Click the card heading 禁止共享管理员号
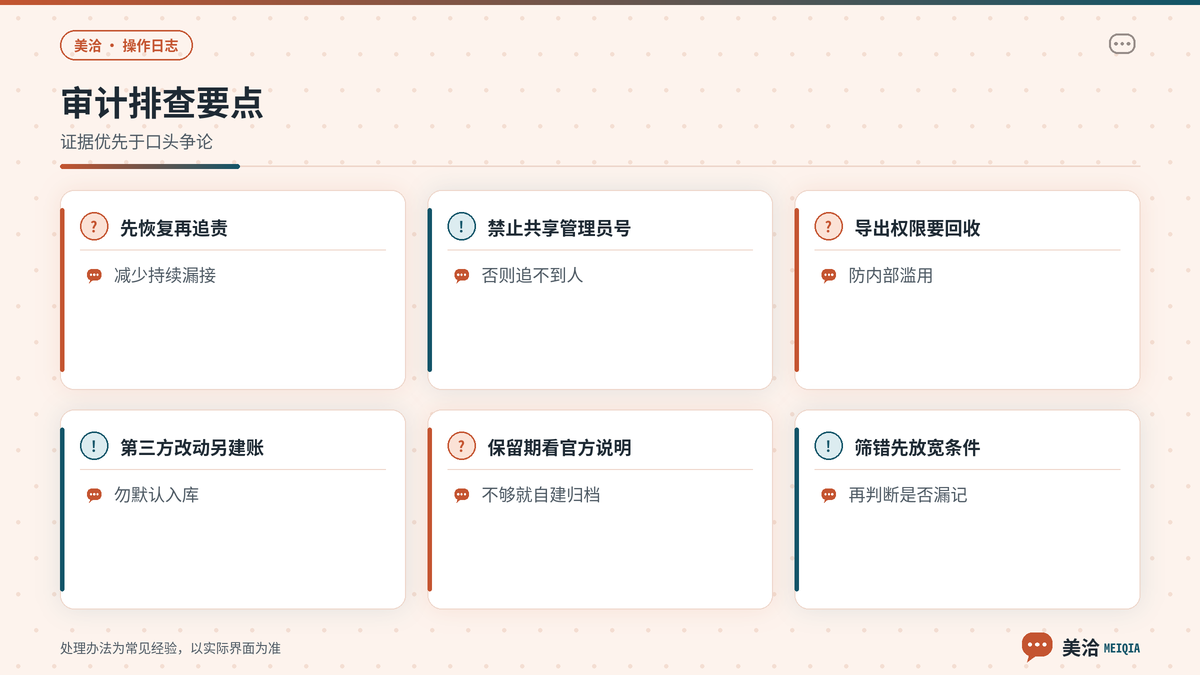The width and height of the screenshot is (1200, 675). click(x=559, y=228)
